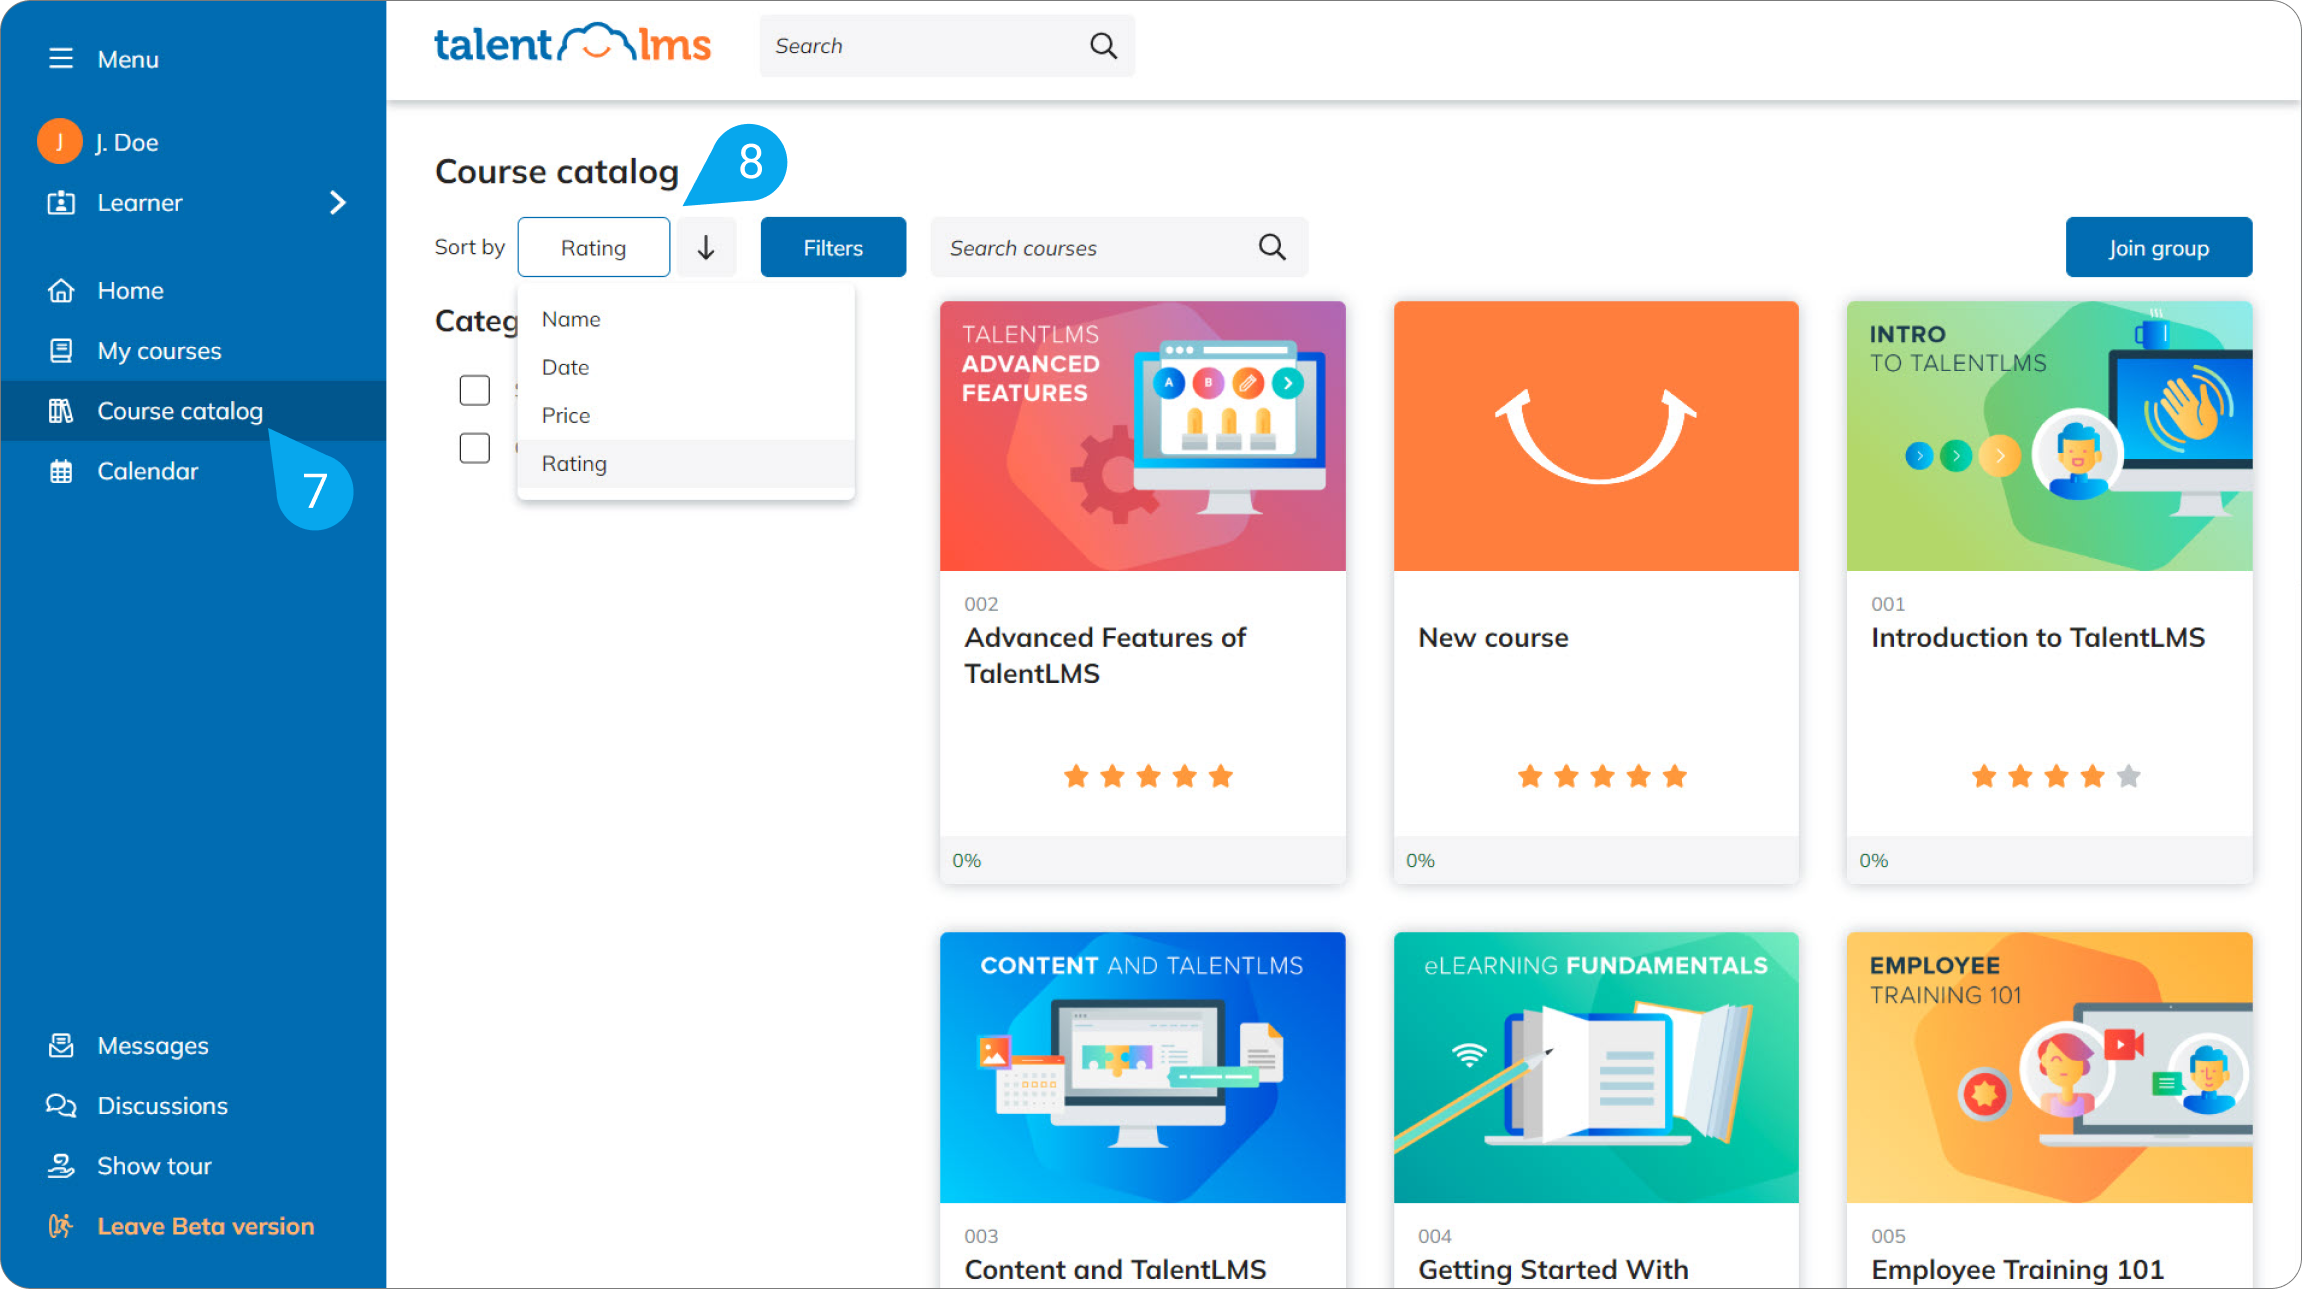This screenshot has width=2302, height=1289.
Task: Click Employee Training 101 title
Action: click(2017, 1269)
